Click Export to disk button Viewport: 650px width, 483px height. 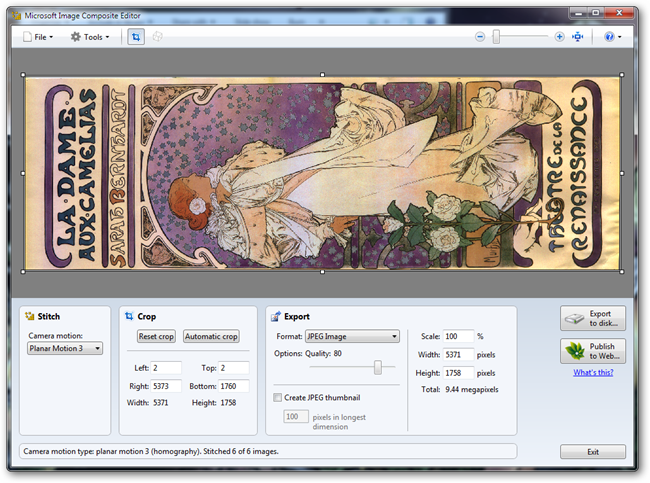tap(593, 318)
